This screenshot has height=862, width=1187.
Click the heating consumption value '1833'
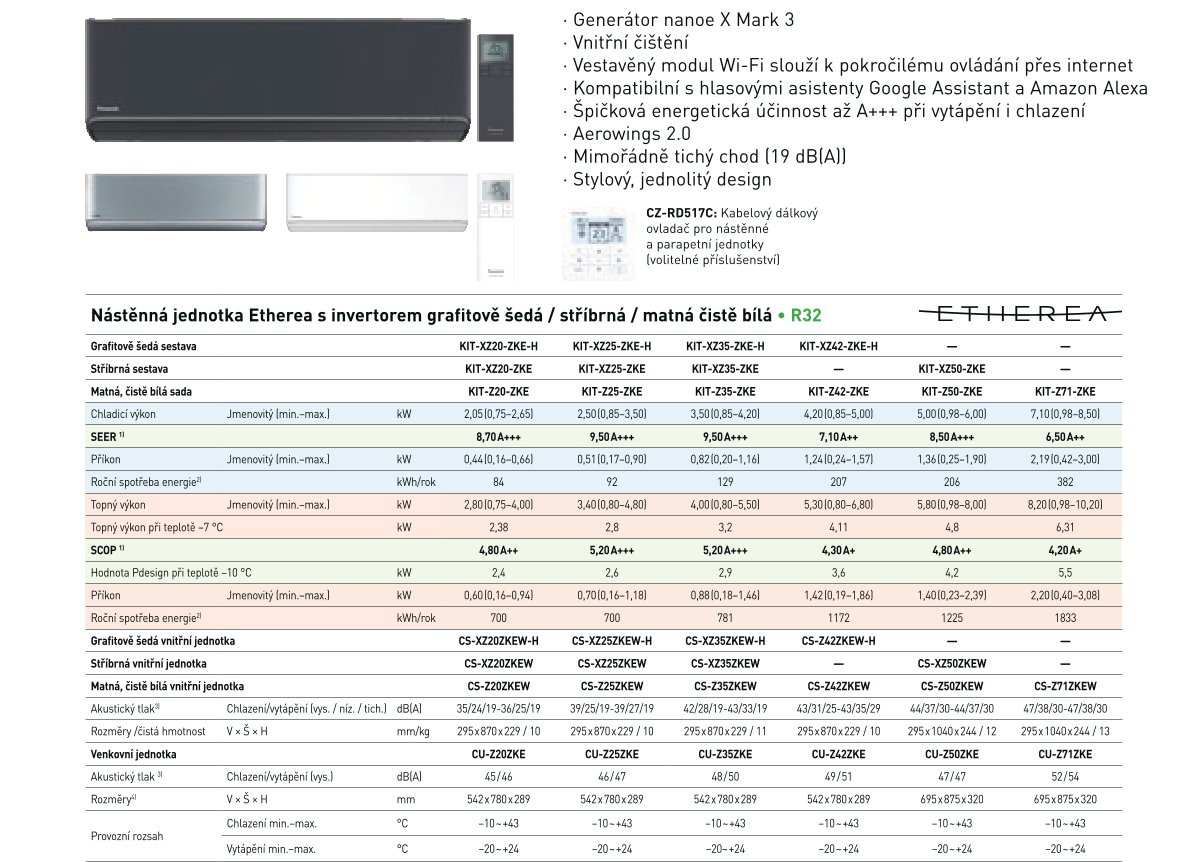pyautogui.click(x=1065, y=618)
